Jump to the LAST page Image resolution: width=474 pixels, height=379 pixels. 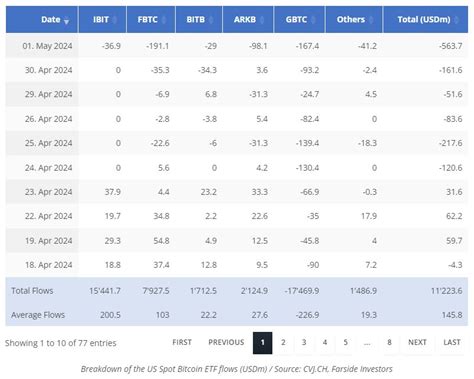452,343
